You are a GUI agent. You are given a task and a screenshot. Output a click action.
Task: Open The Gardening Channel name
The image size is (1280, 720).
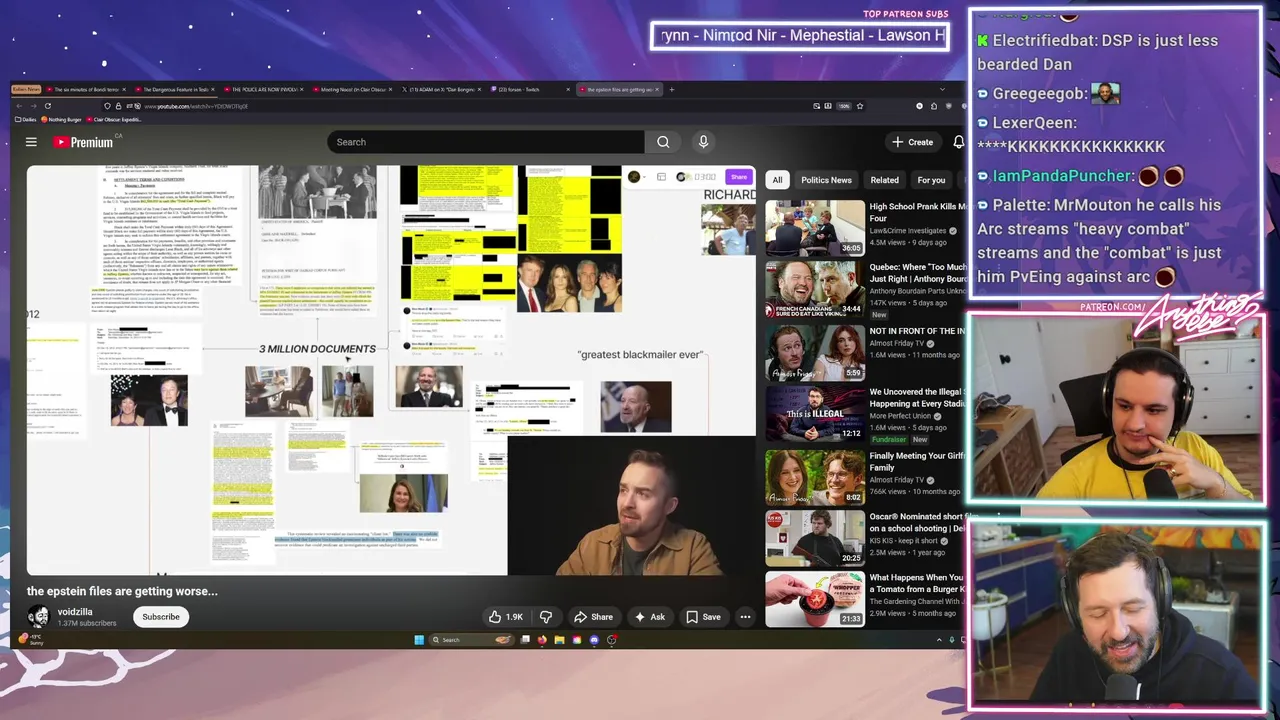coord(915,601)
